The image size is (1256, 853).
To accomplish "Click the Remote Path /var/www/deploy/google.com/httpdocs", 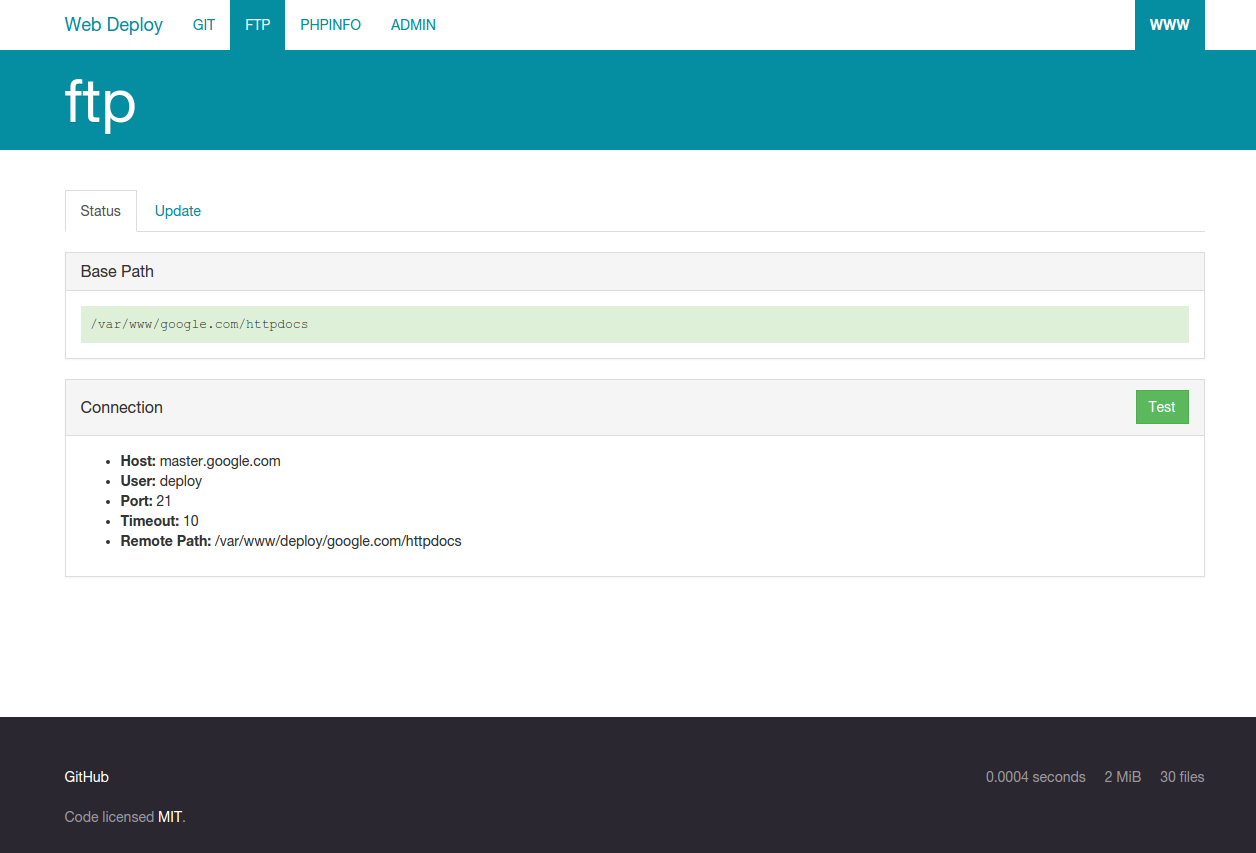I will 338,541.
